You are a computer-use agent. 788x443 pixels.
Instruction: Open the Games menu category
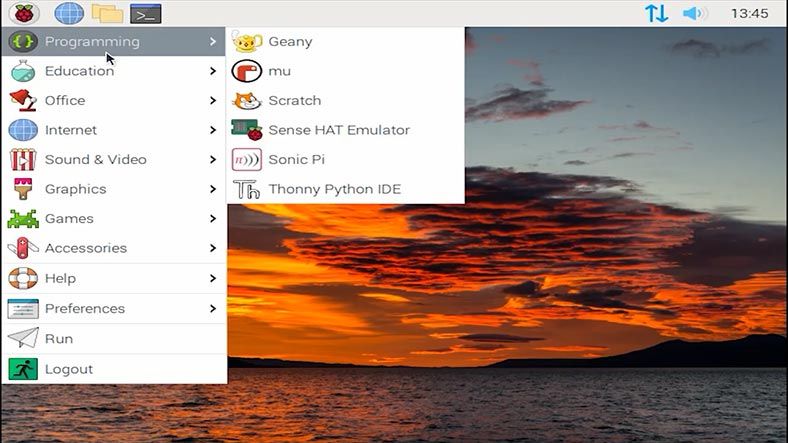(x=114, y=218)
